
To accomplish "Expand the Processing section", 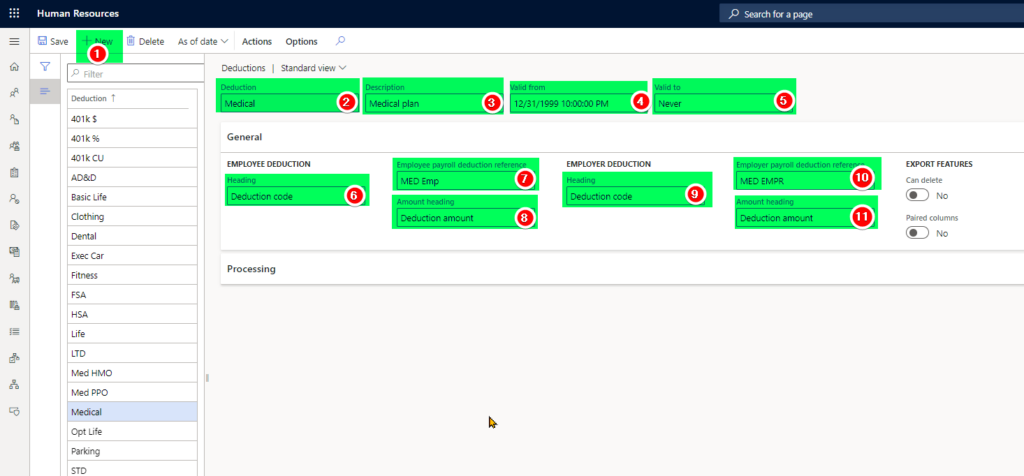I will pos(251,268).
